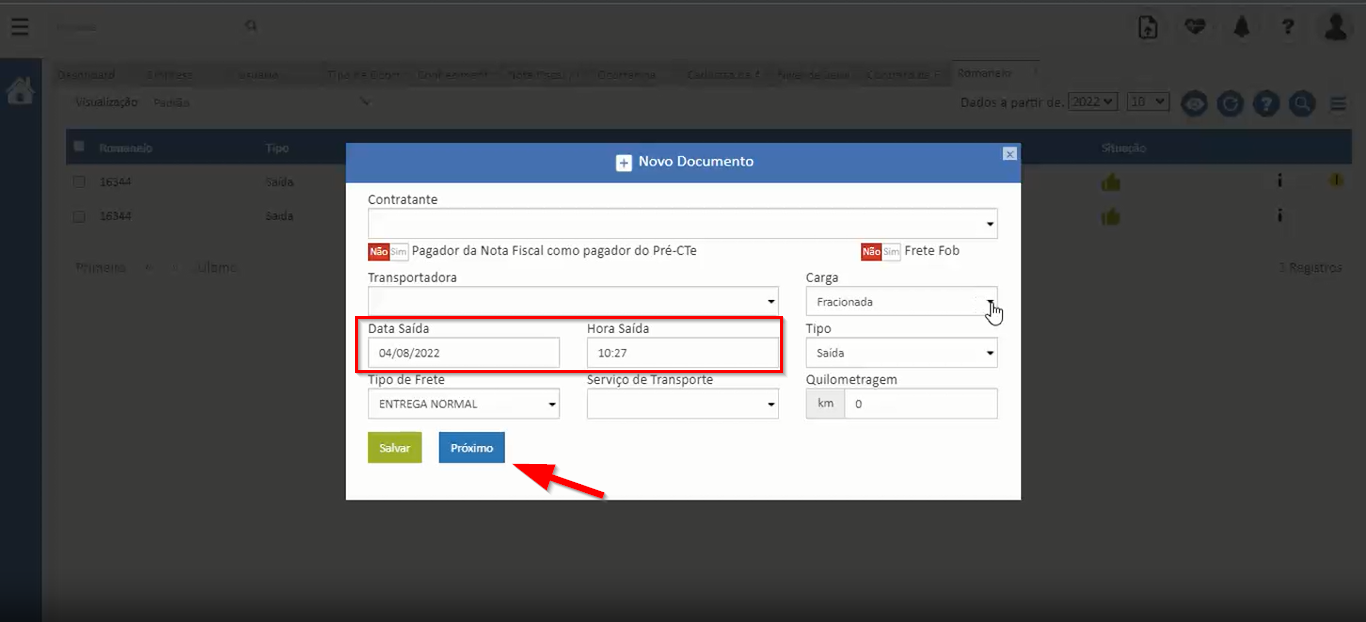
Task: Click the heart health icon in header
Action: coord(1195,27)
